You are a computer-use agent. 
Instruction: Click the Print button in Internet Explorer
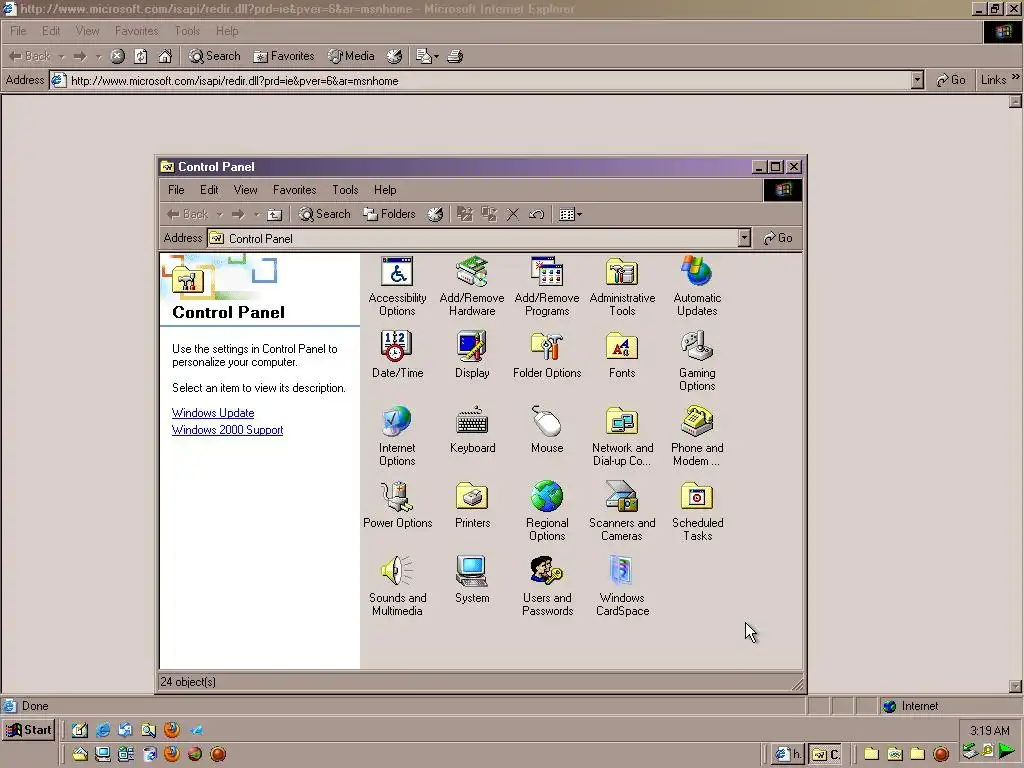coord(455,56)
